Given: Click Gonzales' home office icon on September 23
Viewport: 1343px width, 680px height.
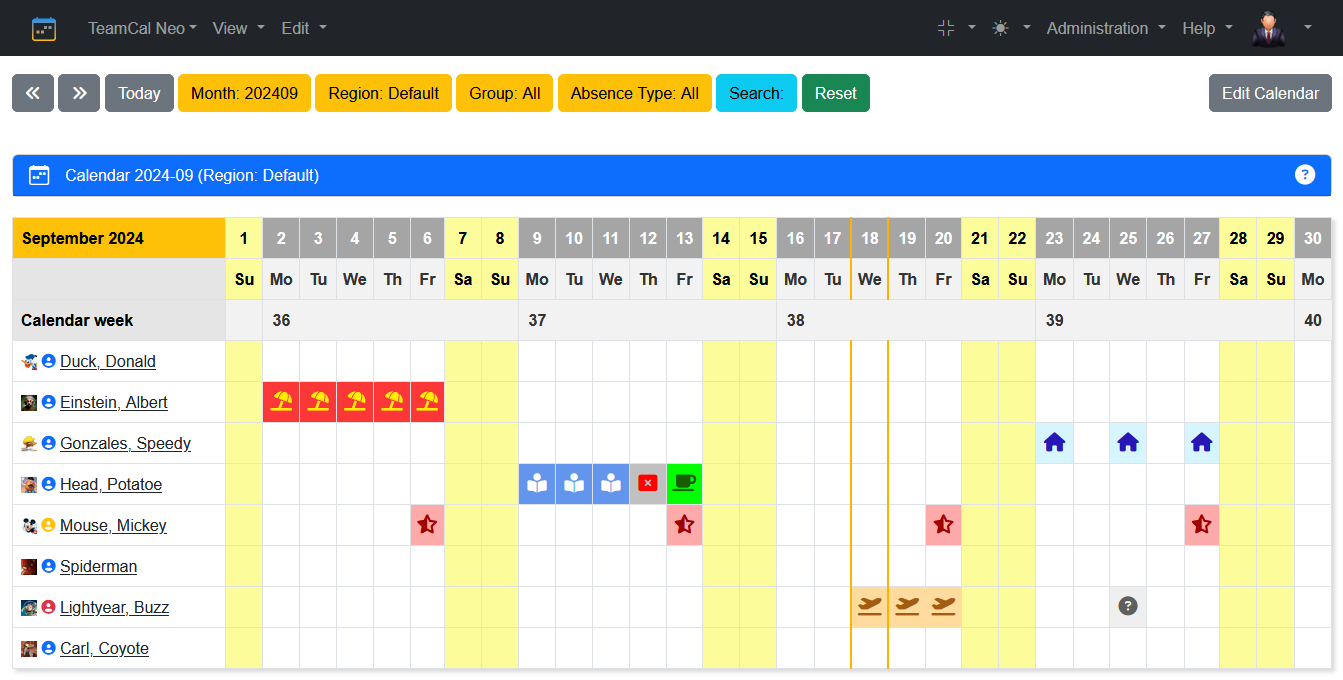Looking at the screenshot, I should pos(1054,443).
